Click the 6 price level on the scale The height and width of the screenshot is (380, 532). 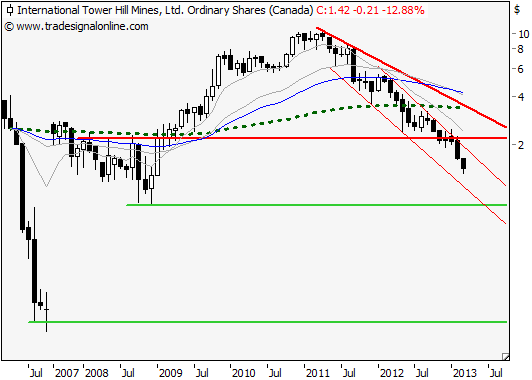521,69
